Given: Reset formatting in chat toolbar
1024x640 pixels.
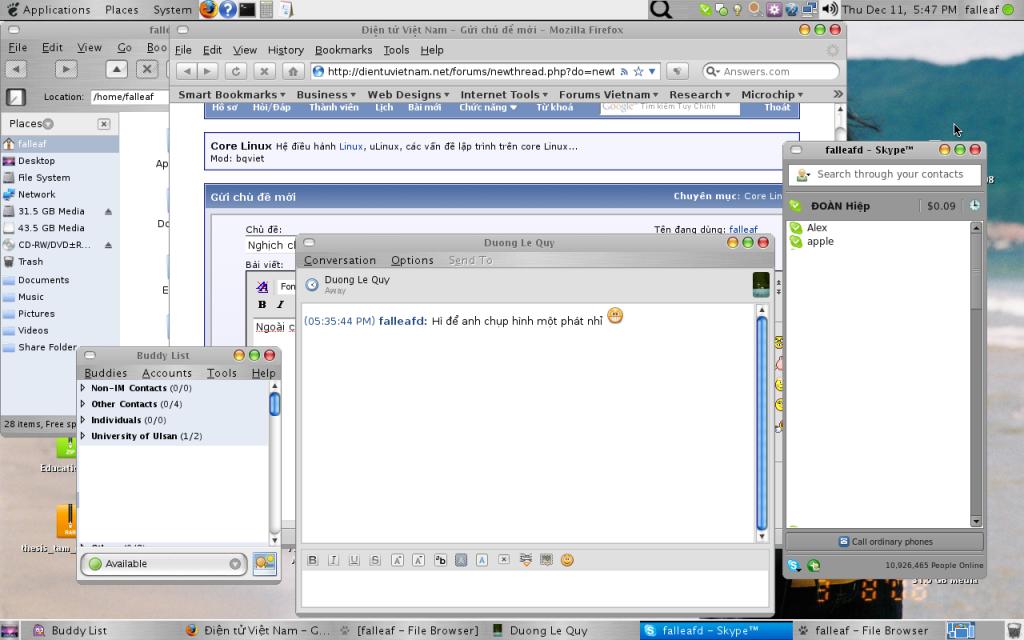Looking at the screenshot, I should pyautogui.click(x=504, y=560).
